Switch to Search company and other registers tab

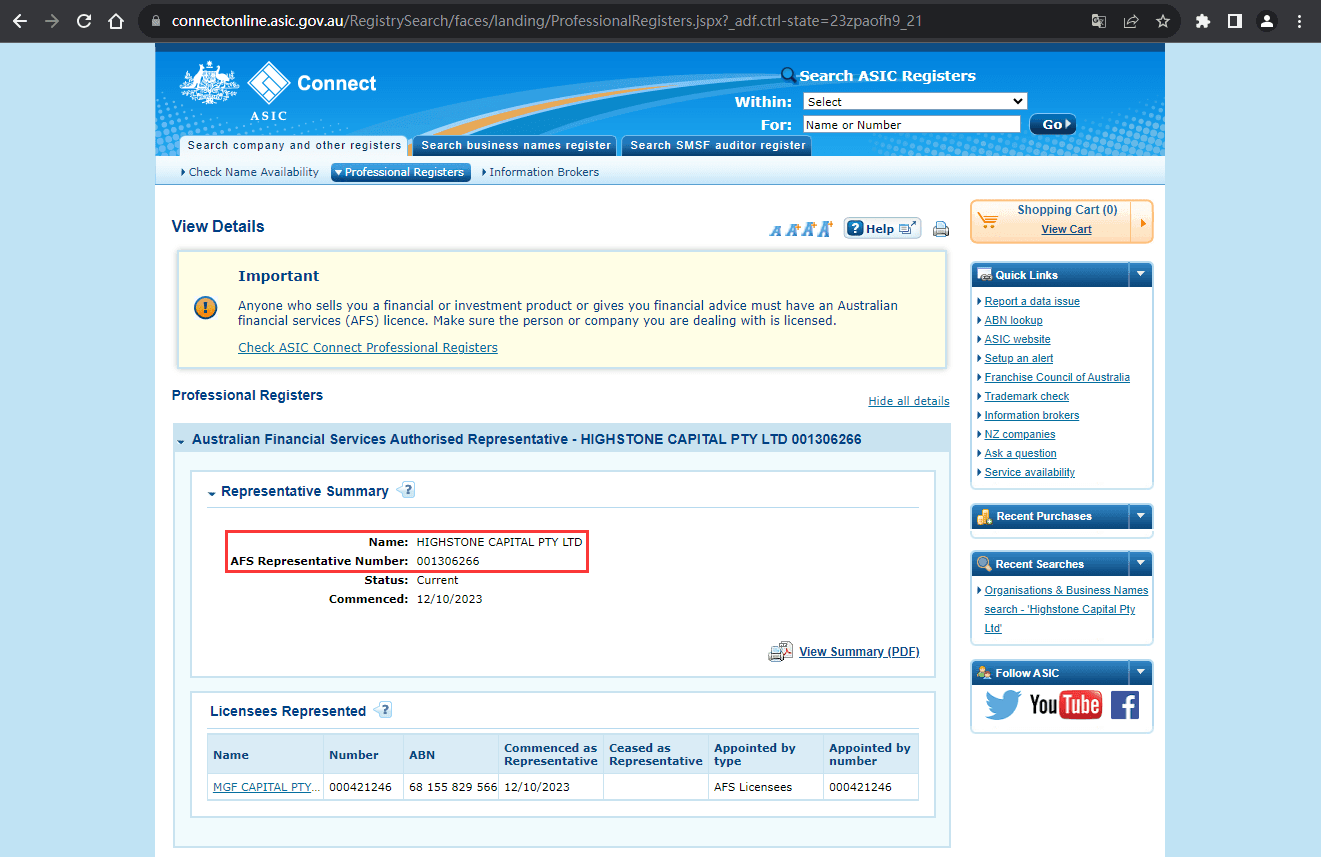[x=294, y=146]
